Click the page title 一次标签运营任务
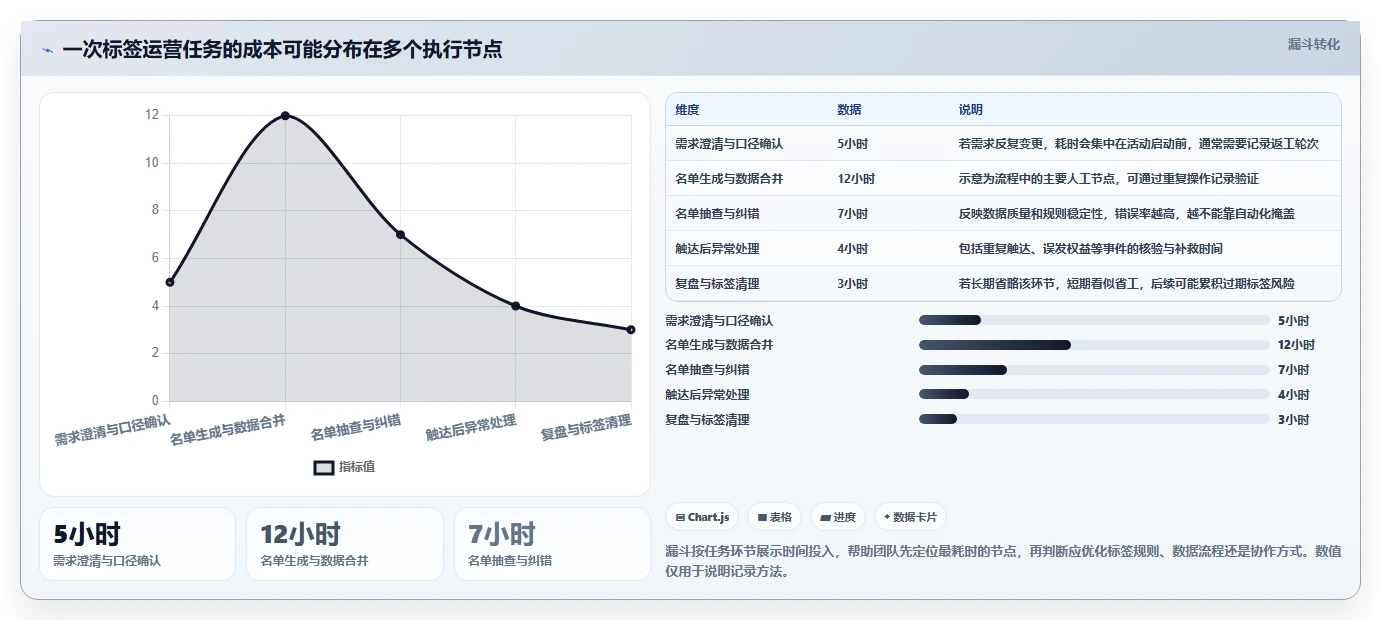1381x620 pixels. click(x=282, y=49)
